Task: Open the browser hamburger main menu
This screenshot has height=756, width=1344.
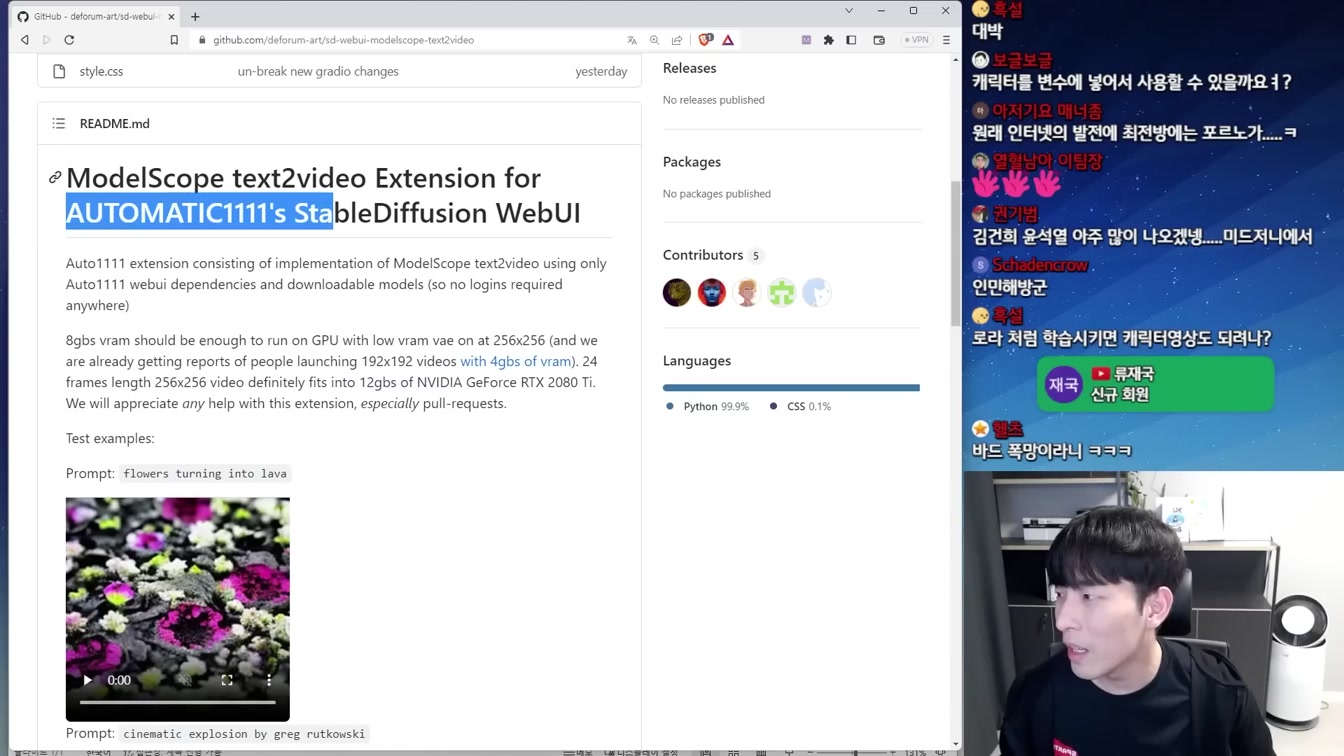Action: coord(946,40)
